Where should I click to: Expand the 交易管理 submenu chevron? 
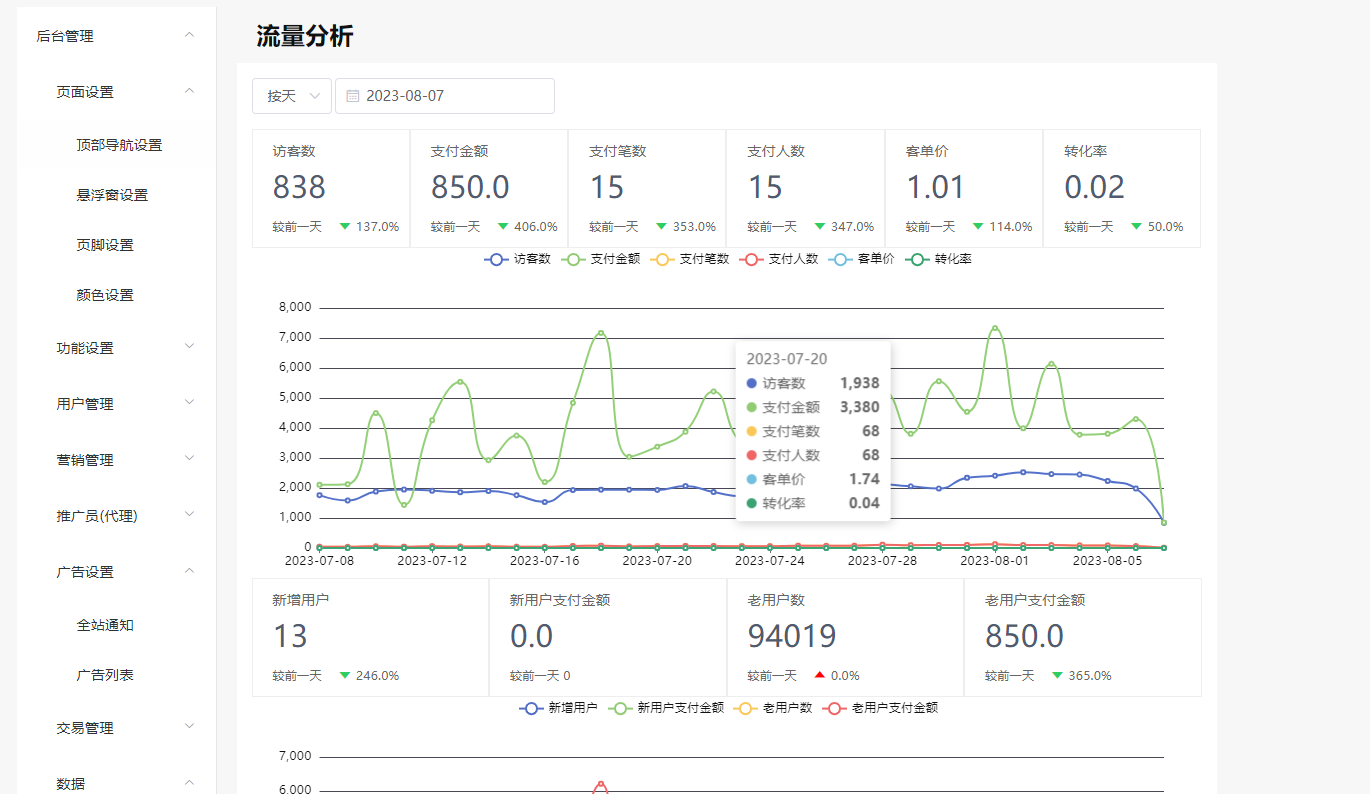189,727
